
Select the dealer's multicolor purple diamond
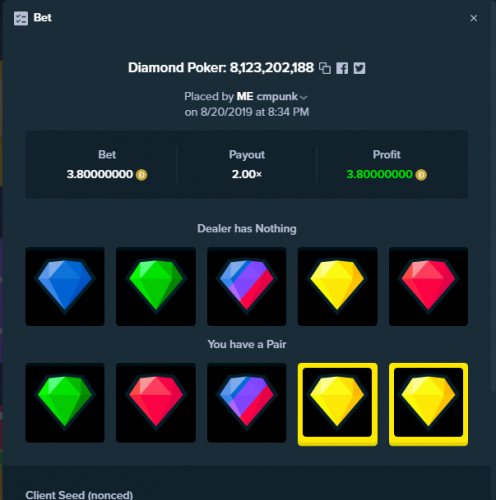click(247, 286)
